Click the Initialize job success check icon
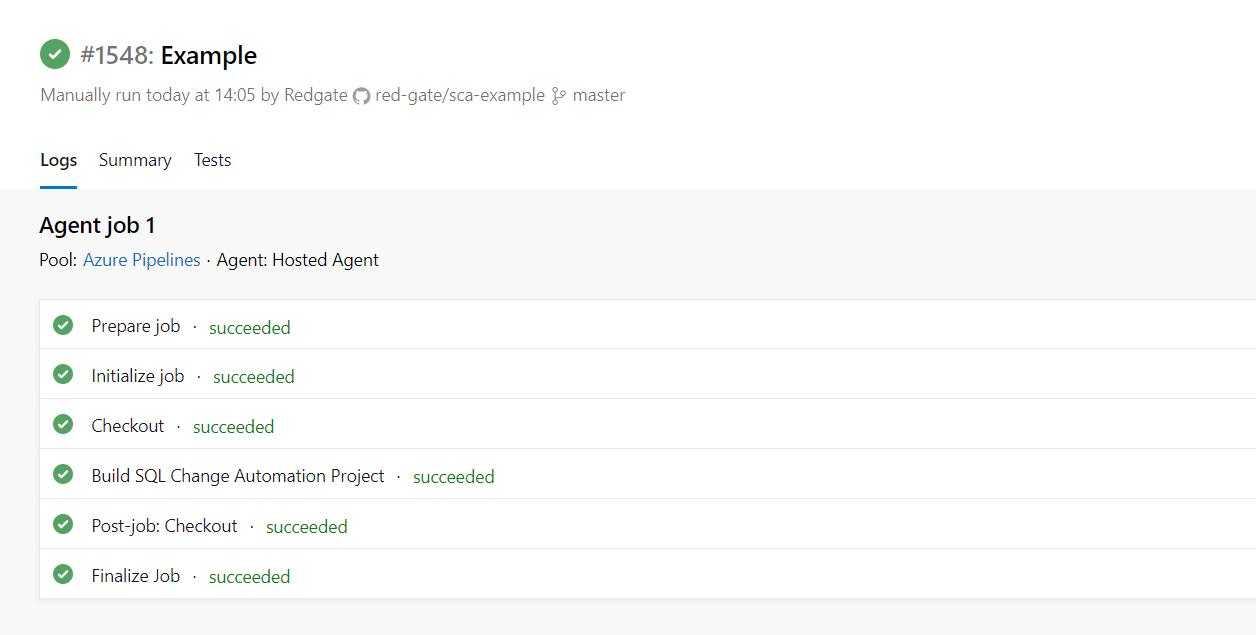 [x=63, y=375]
